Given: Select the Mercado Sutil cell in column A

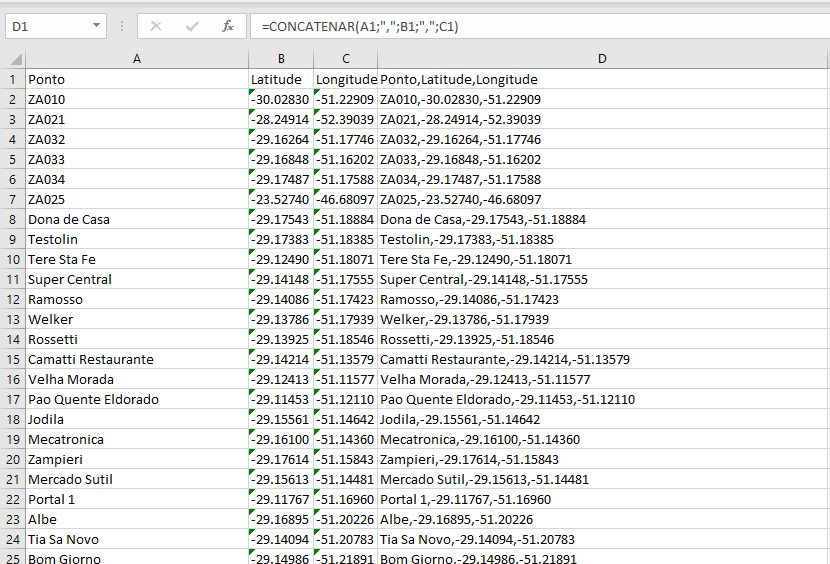Looking at the screenshot, I should [137, 479].
